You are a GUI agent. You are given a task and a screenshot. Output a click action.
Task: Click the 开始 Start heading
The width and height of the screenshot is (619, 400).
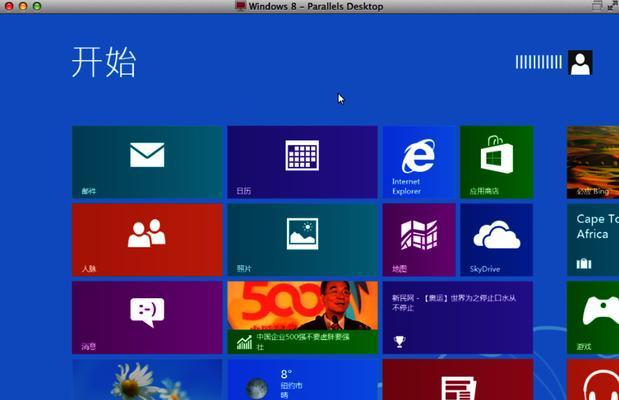click(x=104, y=62)
